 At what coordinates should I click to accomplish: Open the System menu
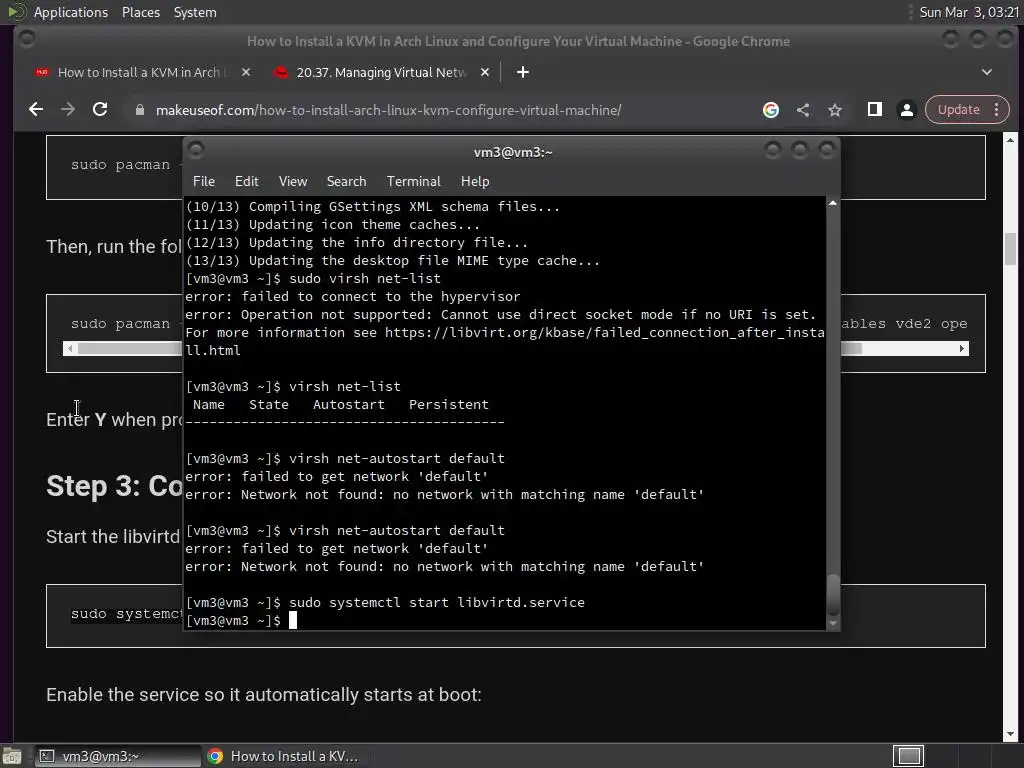point(195,12)
